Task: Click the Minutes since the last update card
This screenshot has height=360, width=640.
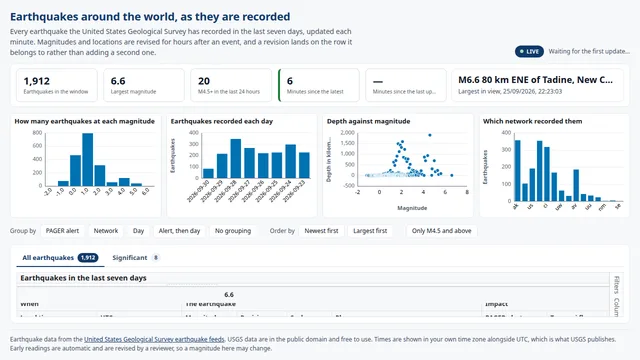Action: pyautogui.click(x=406, y=85)
